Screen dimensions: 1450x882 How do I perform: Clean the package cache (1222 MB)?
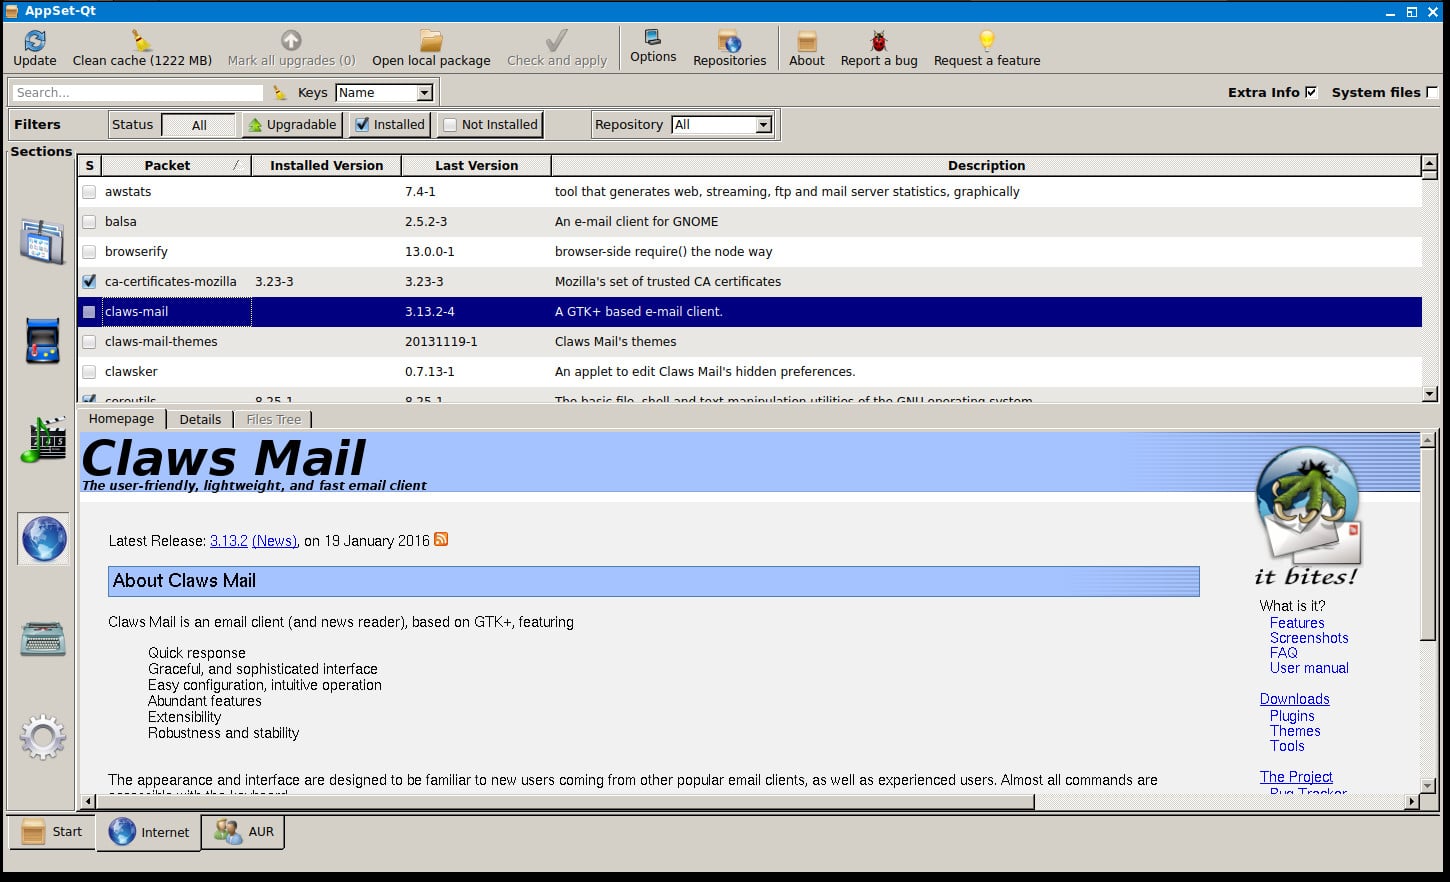(x=142, y=48)
